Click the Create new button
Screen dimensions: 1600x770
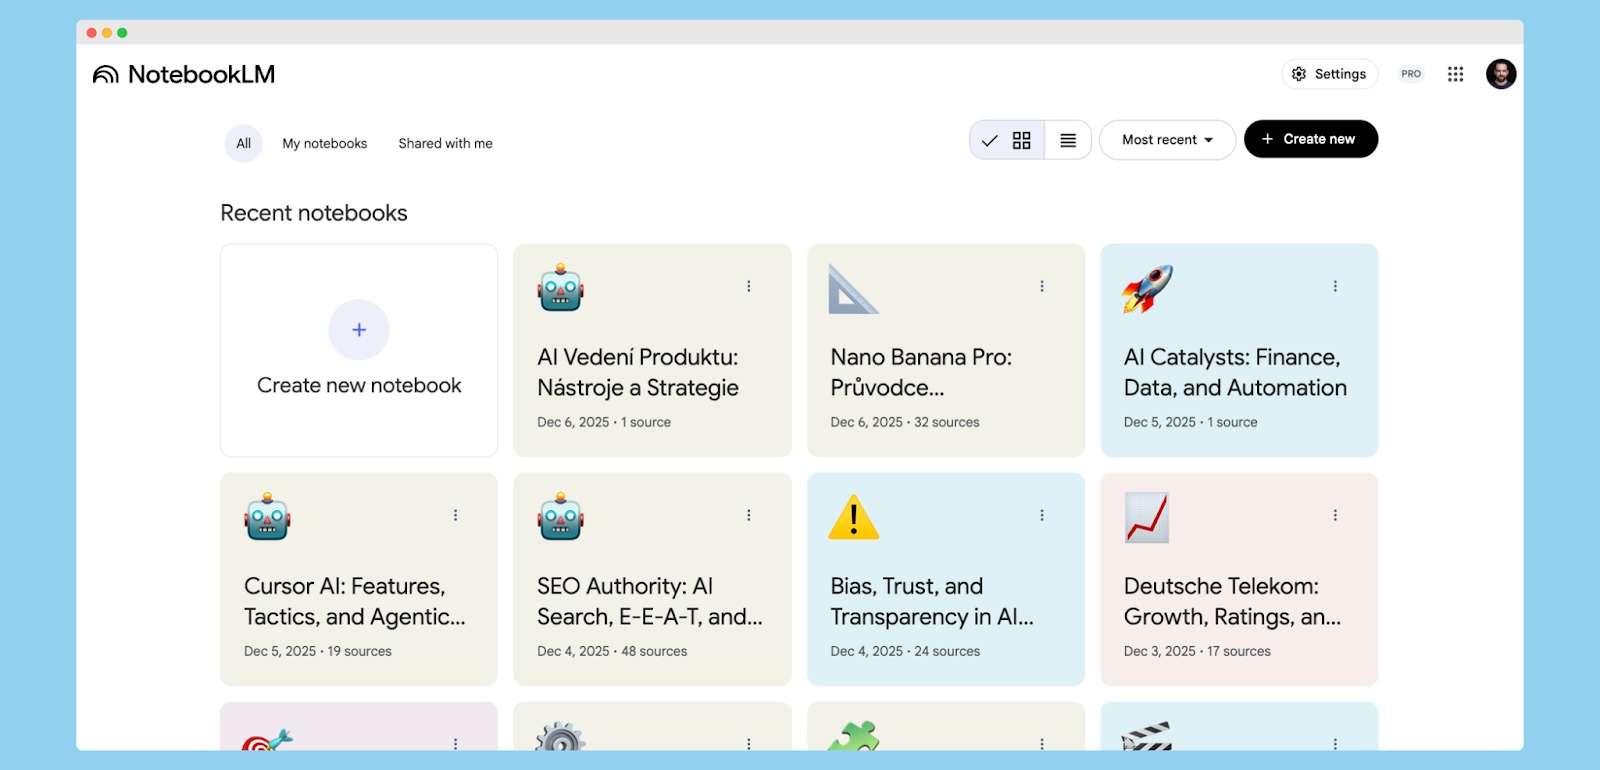click(x=1310, y=139)
